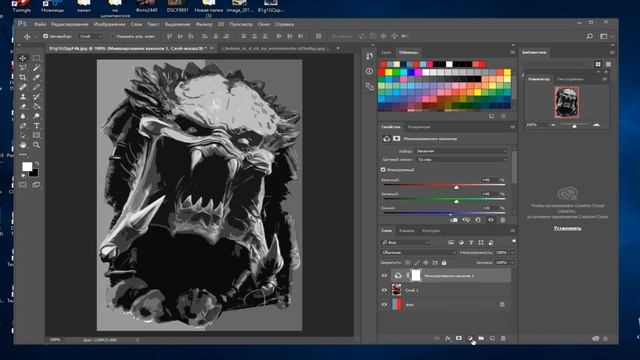Select the Healing Brush tool
The width and height of the screenshot is (640, 360).
click(x=23, y=87)
